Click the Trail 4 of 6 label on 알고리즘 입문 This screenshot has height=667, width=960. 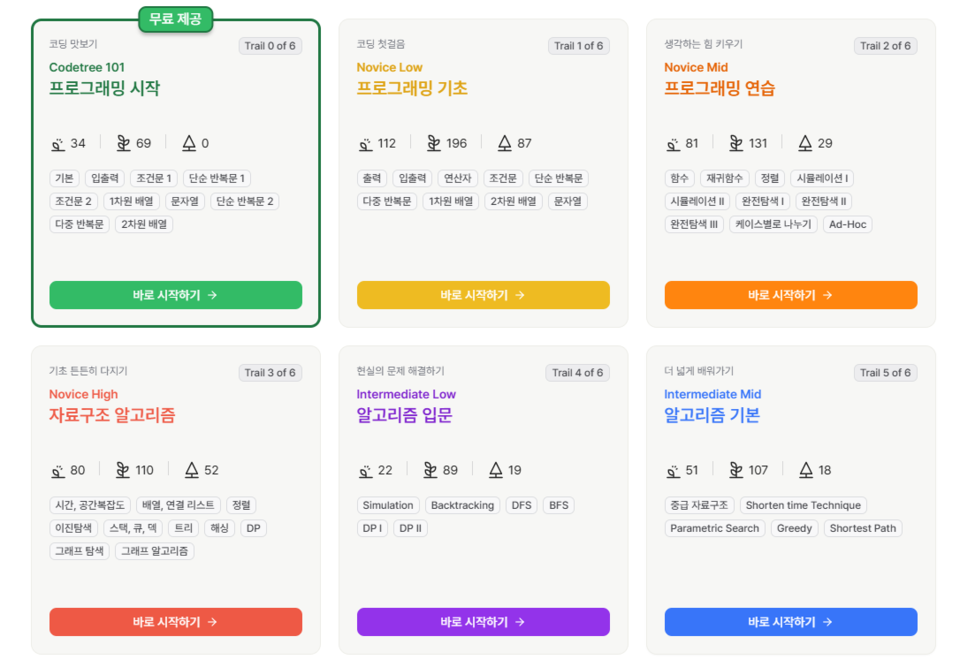pyautogui.click(x=578, y=372)
